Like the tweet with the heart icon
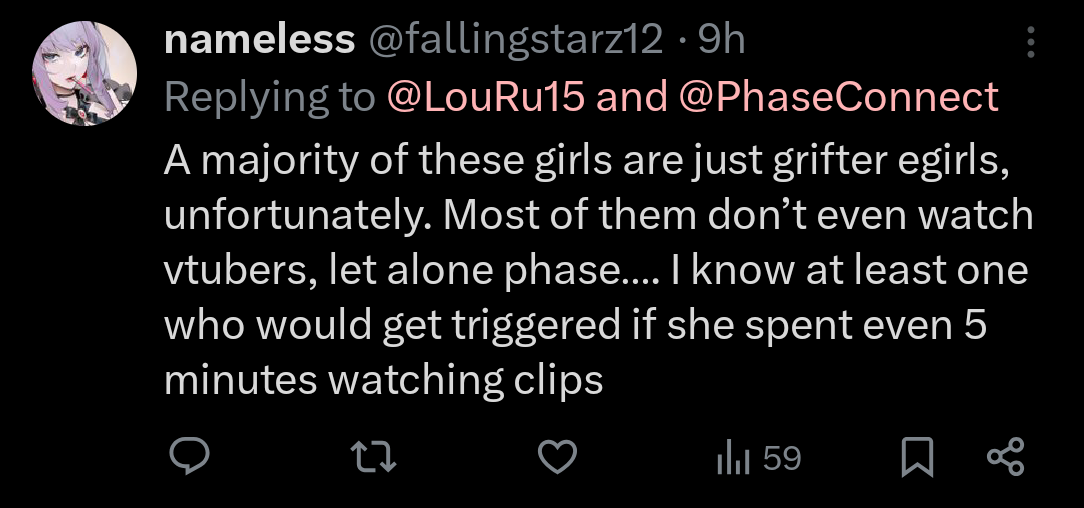 (x=557, y=458)
